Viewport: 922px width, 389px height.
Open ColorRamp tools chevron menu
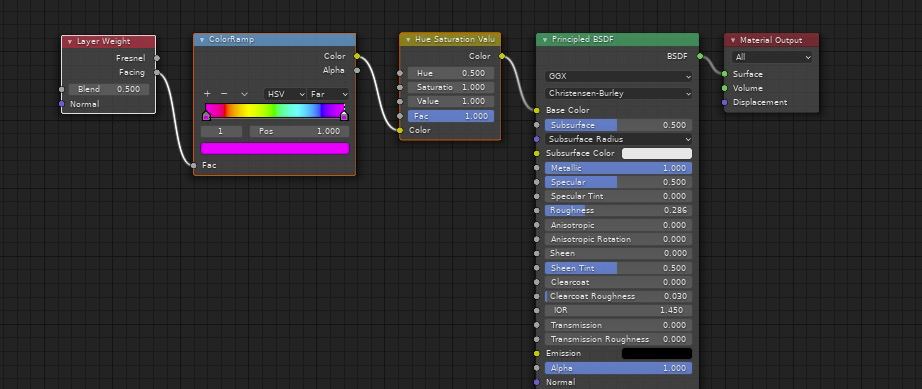244,94
